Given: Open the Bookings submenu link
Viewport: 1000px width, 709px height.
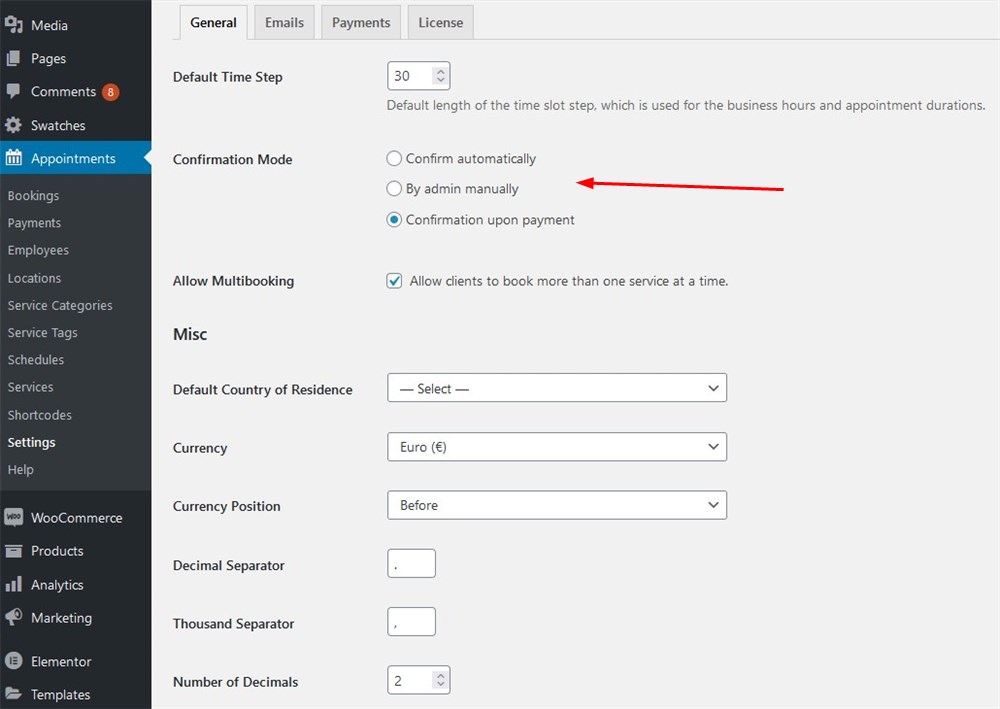Looking at the screenshot, I should click(x=33, y=196).
